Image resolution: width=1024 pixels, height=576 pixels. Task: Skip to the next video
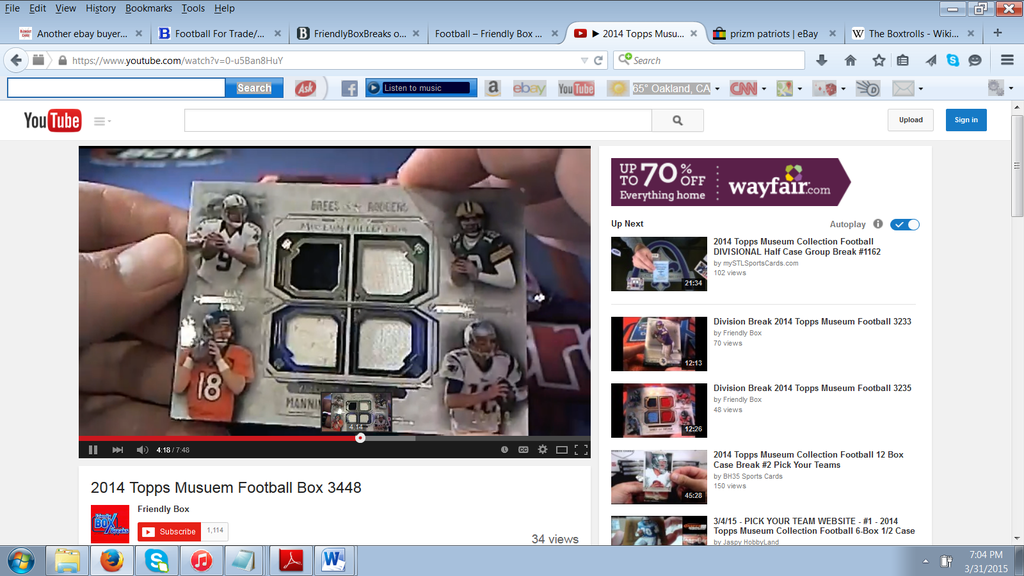(117, 450)
